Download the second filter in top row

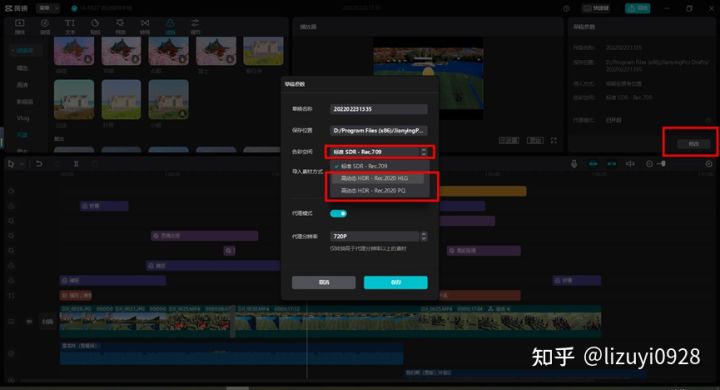pos(135,59)
